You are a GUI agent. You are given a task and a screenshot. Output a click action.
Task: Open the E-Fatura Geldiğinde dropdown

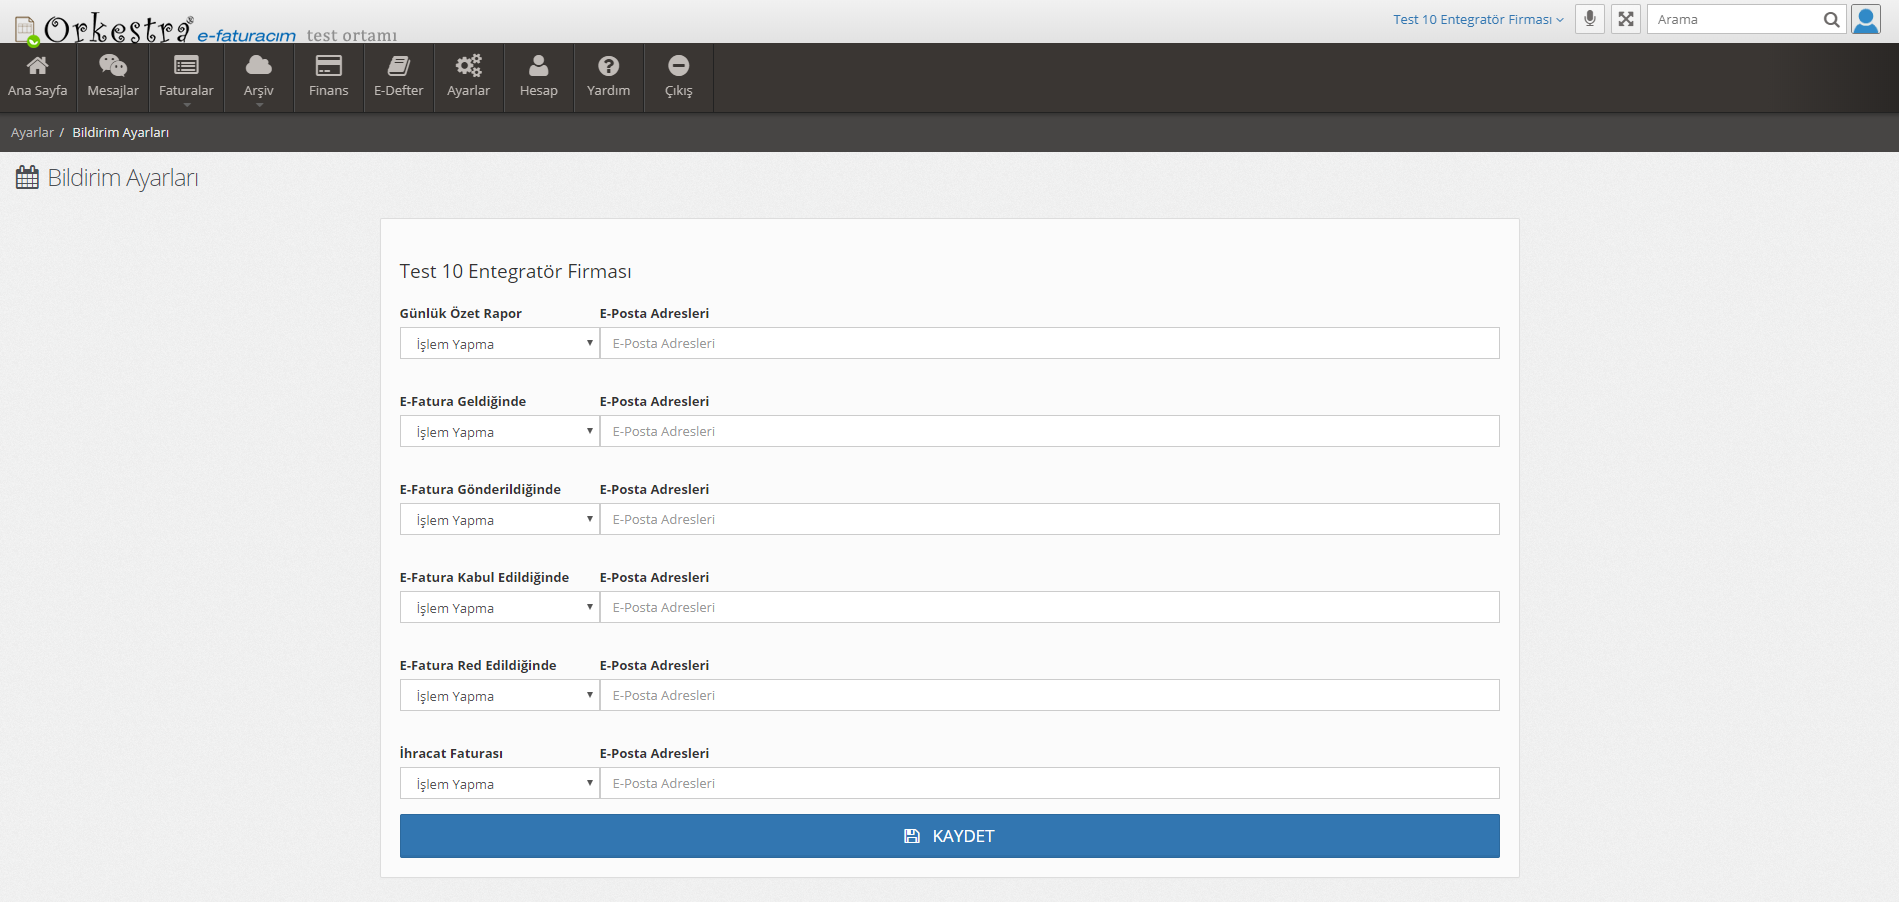point(499,431)
